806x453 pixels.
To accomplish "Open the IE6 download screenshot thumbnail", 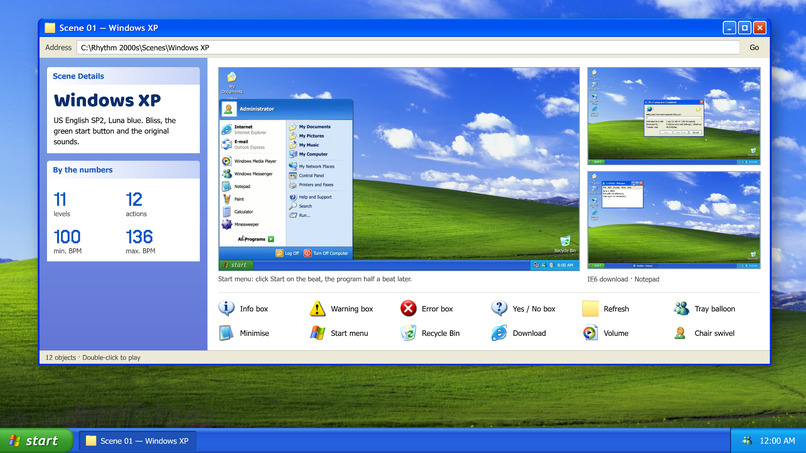I will [673, 116].
